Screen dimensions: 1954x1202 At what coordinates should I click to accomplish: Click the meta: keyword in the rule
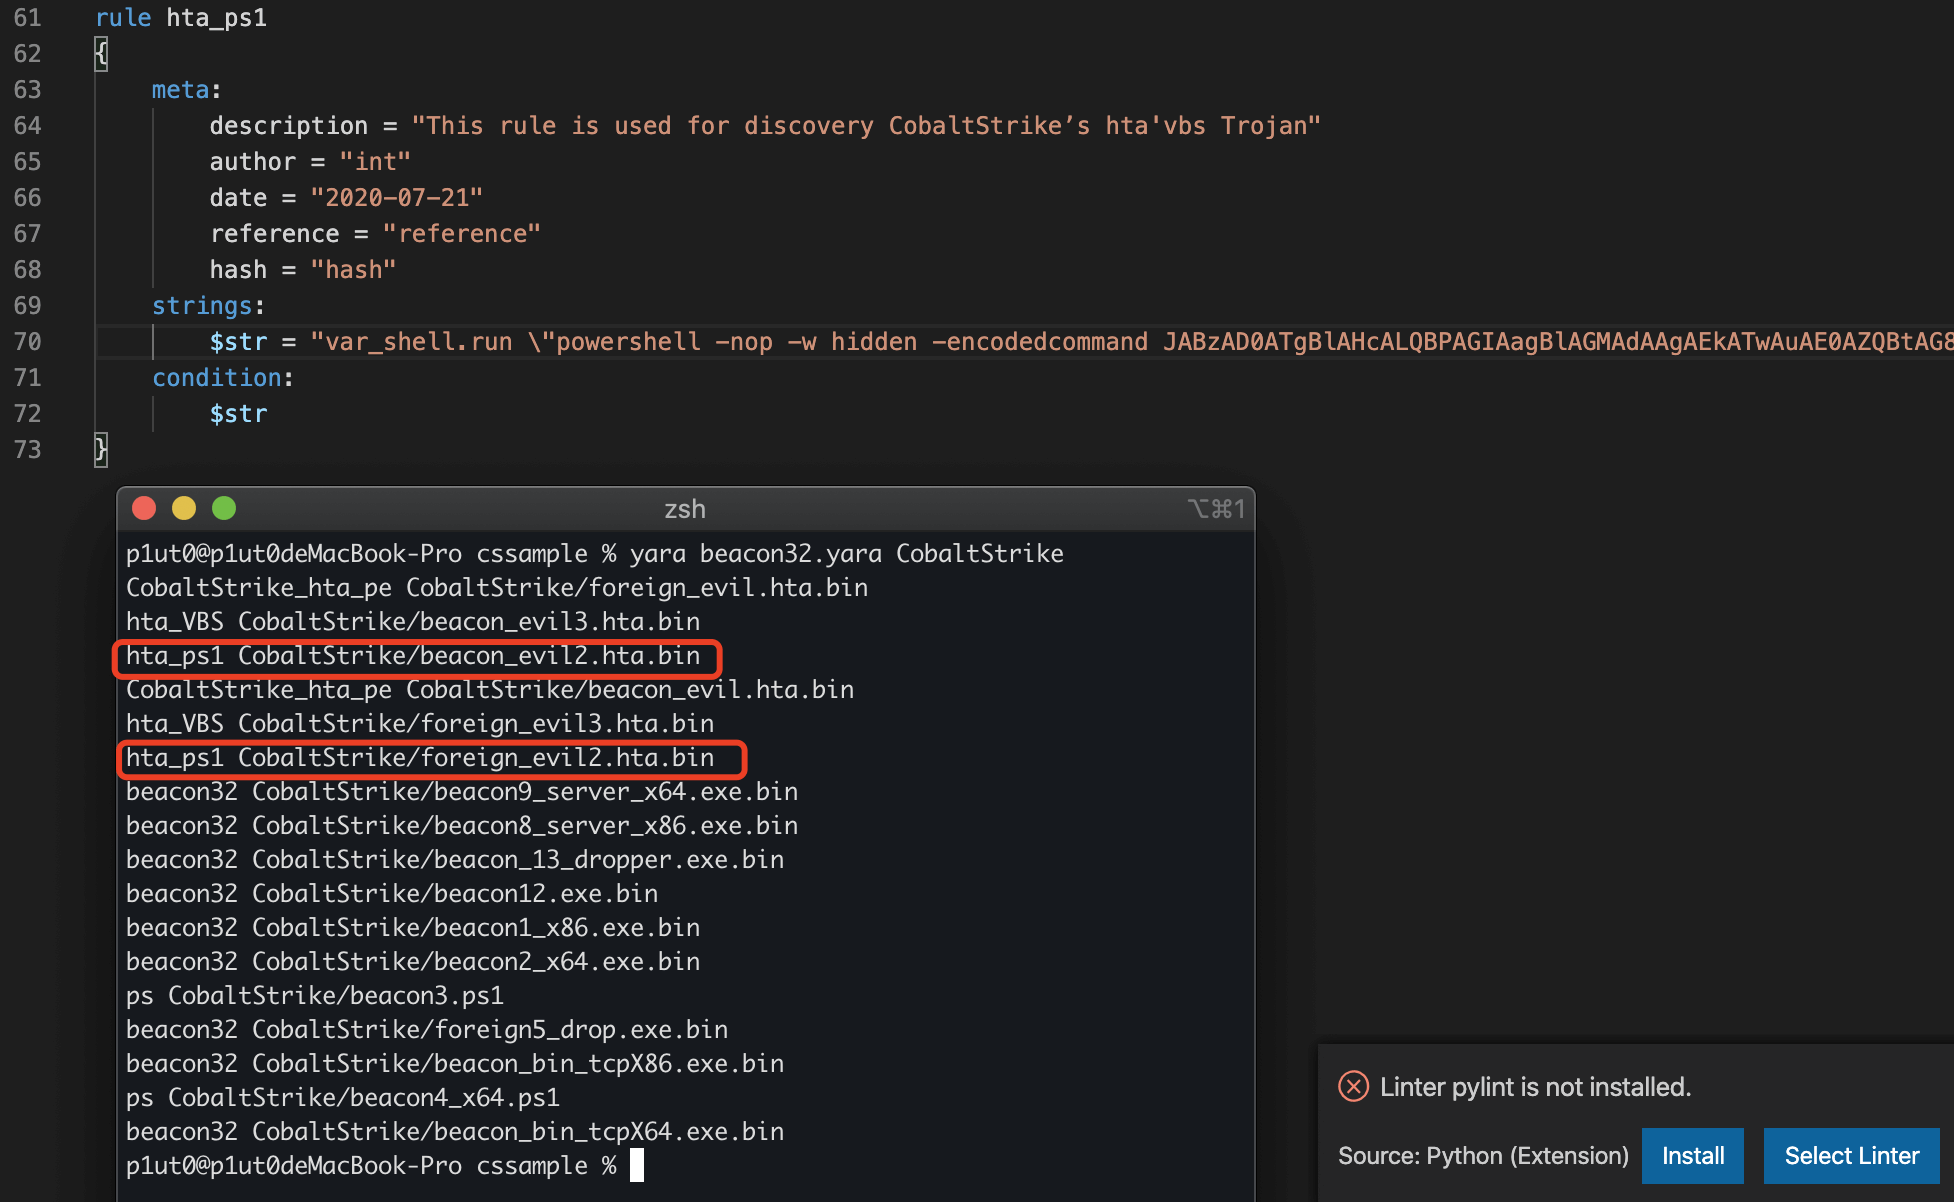pyautogui.click(x=186, y=90)
